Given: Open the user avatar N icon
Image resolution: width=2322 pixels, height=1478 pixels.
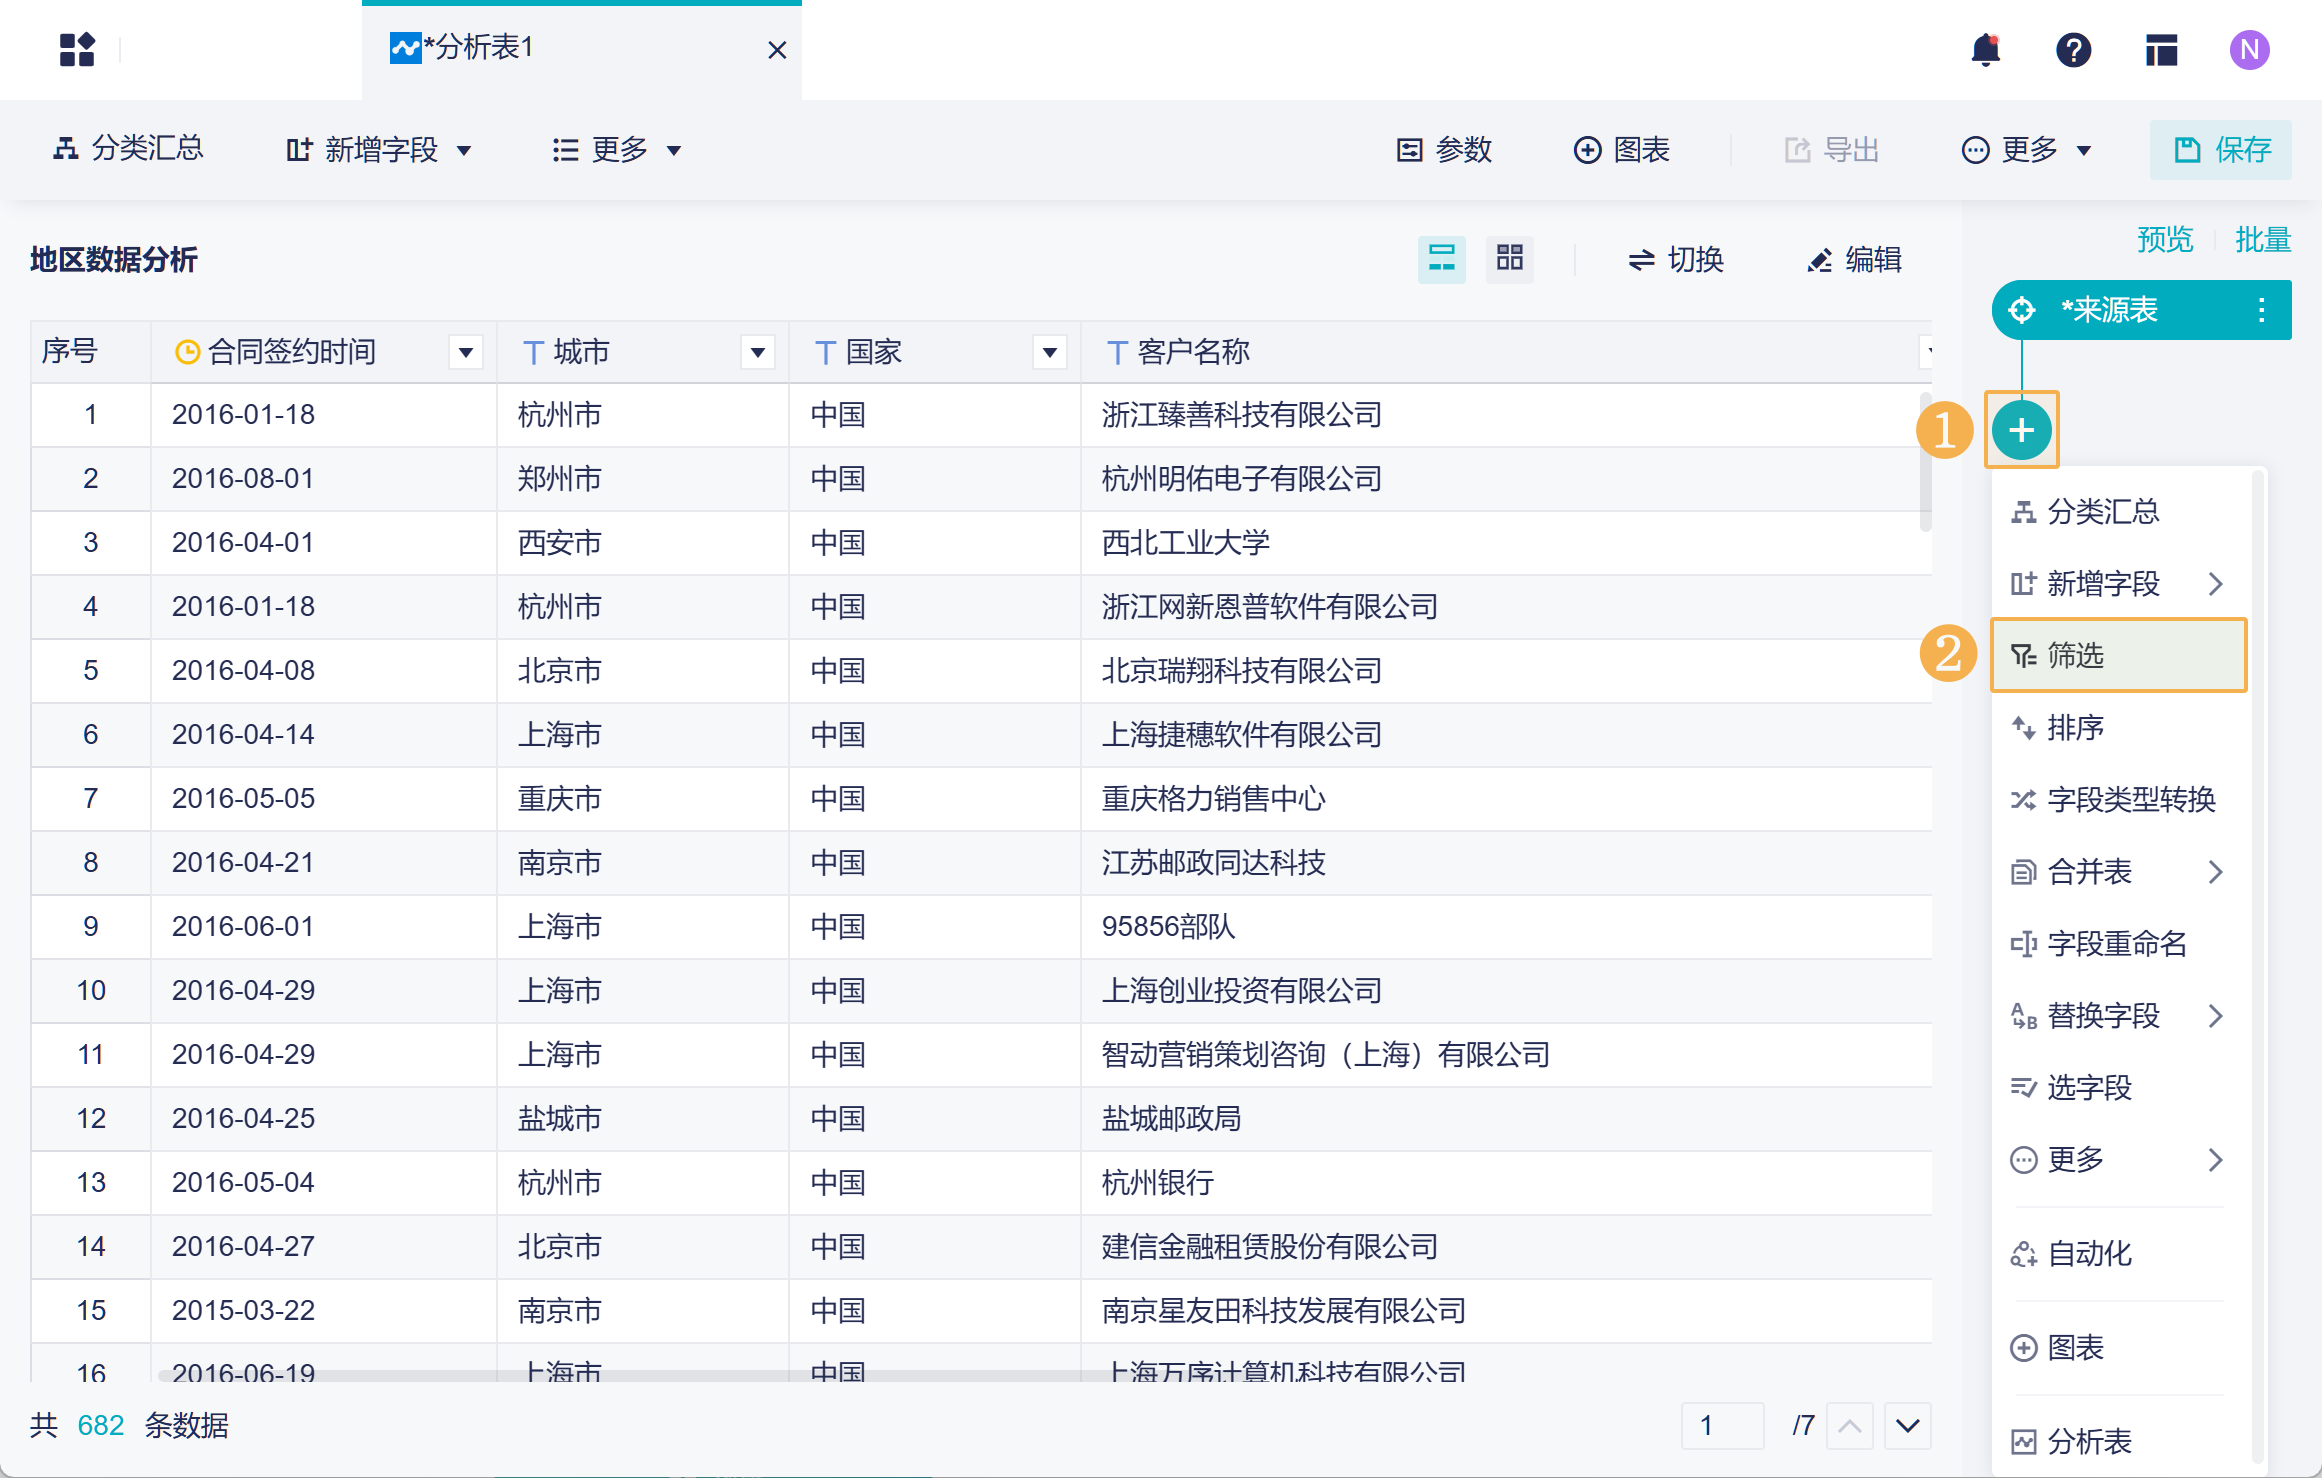Looking at the screenshot, I should coord(2249,50).
